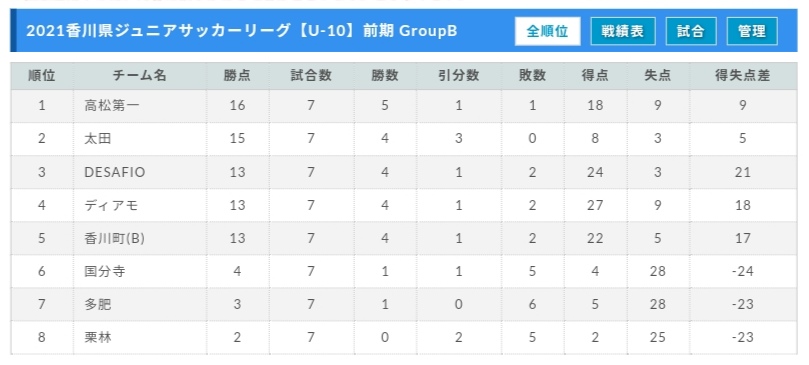The width and height of the screenshot is (809, 365).
Task: Select 国分寺 in the standings
Action: coord(105,271)
